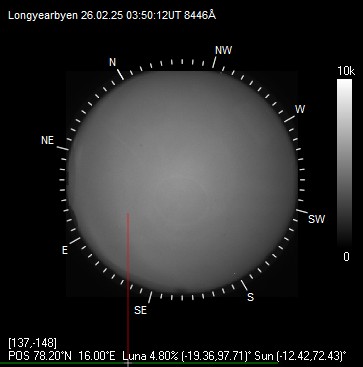Viewport: 363px width, 367px height.
Task: Click the NE compass label
Action: click(x=47, y=140)
